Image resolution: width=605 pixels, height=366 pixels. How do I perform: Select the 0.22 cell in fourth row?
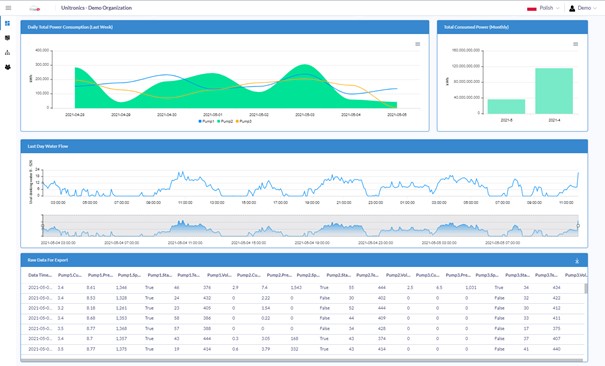265,318
